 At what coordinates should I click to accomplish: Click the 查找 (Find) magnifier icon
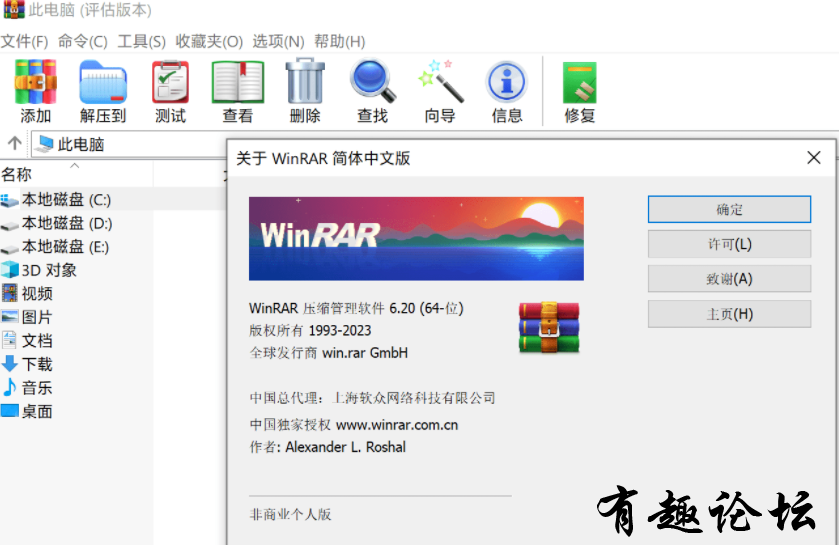point(373,81)
